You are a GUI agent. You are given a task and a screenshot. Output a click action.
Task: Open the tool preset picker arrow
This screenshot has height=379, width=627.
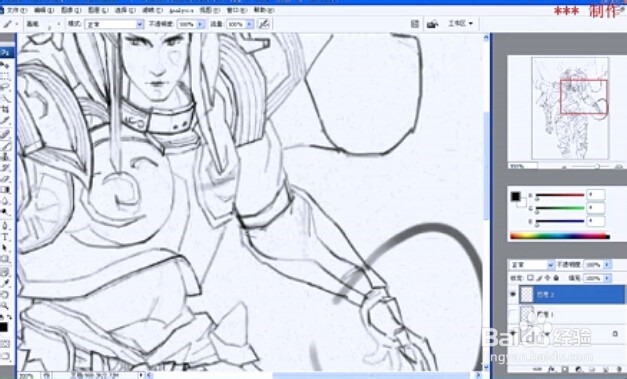coord(16,24)
